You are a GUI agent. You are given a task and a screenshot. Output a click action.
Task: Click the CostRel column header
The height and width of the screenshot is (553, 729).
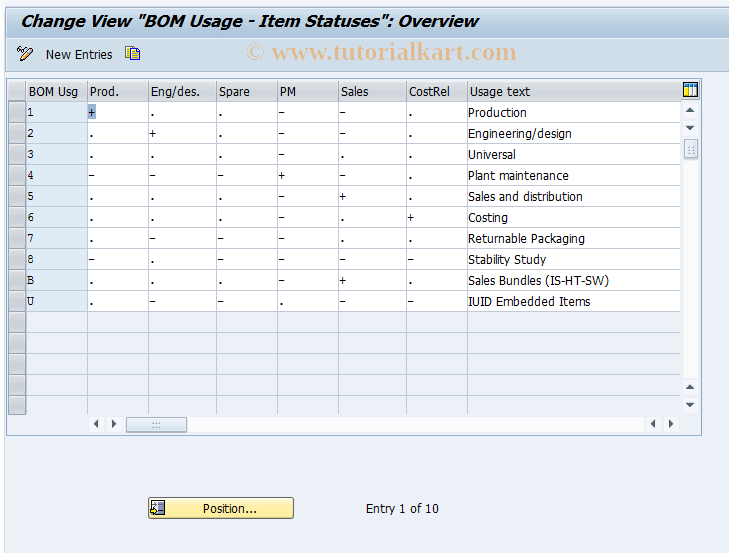pos(437,91)
